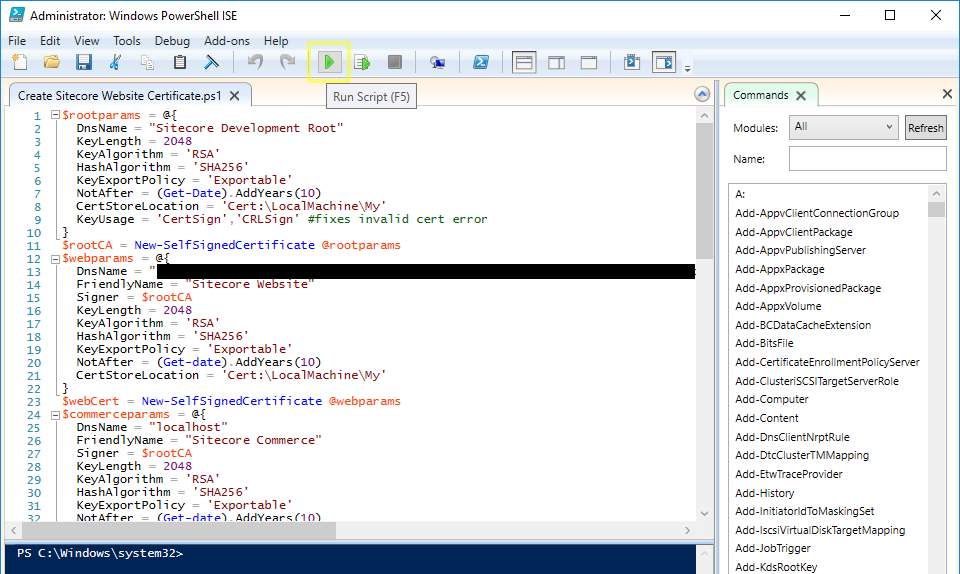Image resolution: width=960 pixels, height=574 pixels.
Task: Select Add-AppvClientConnectionGroup command
Action: click(x=817, y=213)
